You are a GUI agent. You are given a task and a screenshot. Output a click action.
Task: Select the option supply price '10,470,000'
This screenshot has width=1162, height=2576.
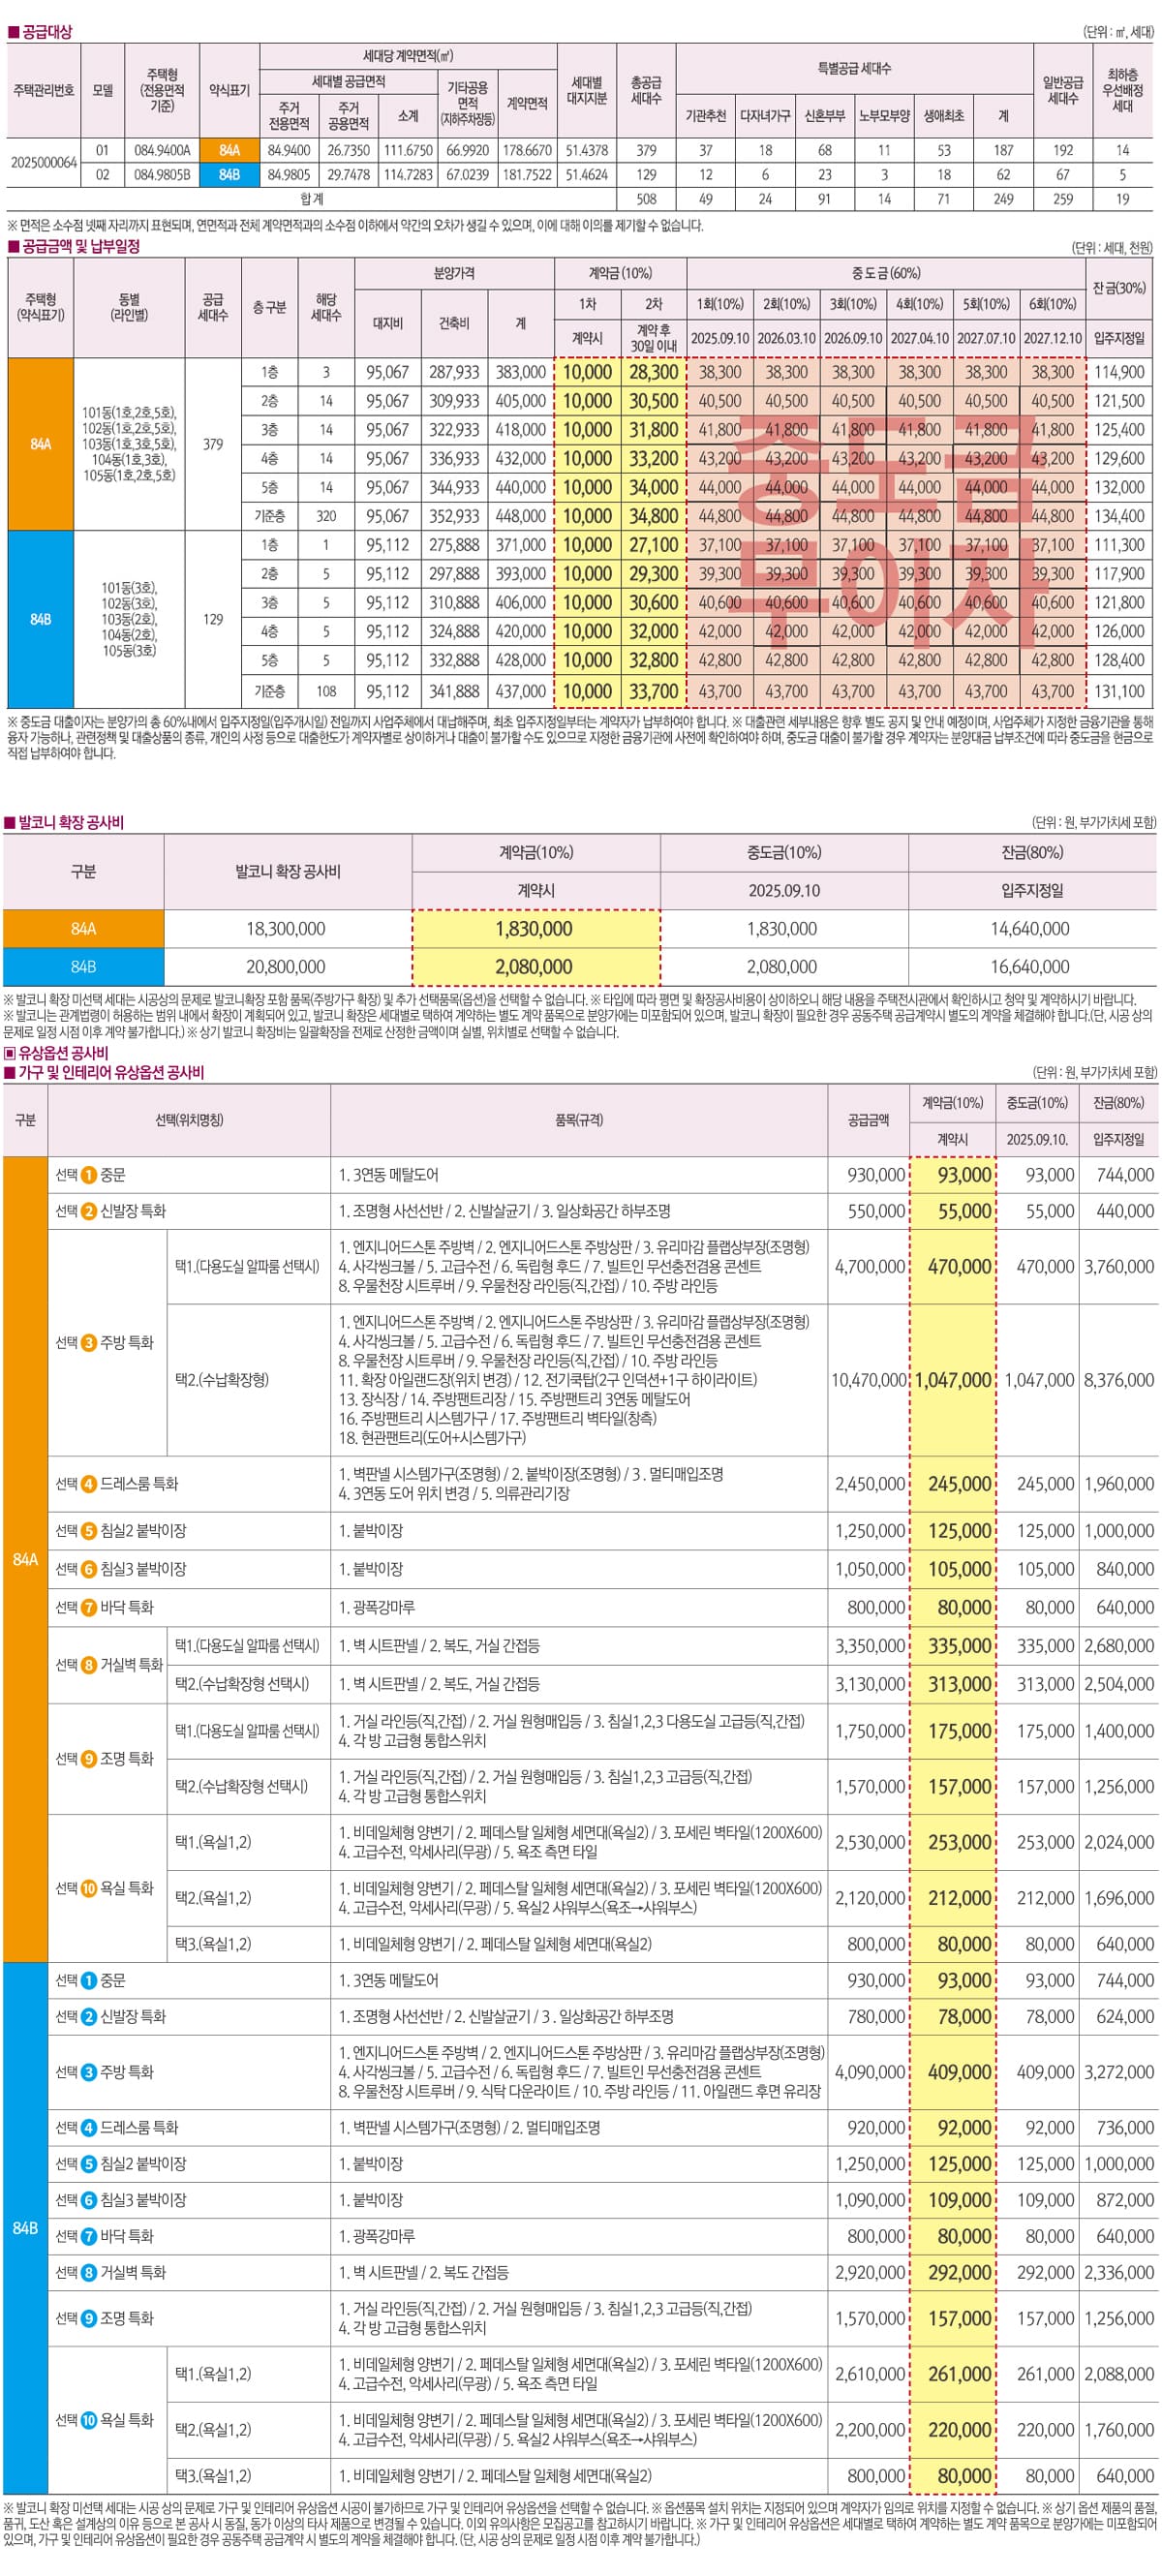click(868, 1379)
